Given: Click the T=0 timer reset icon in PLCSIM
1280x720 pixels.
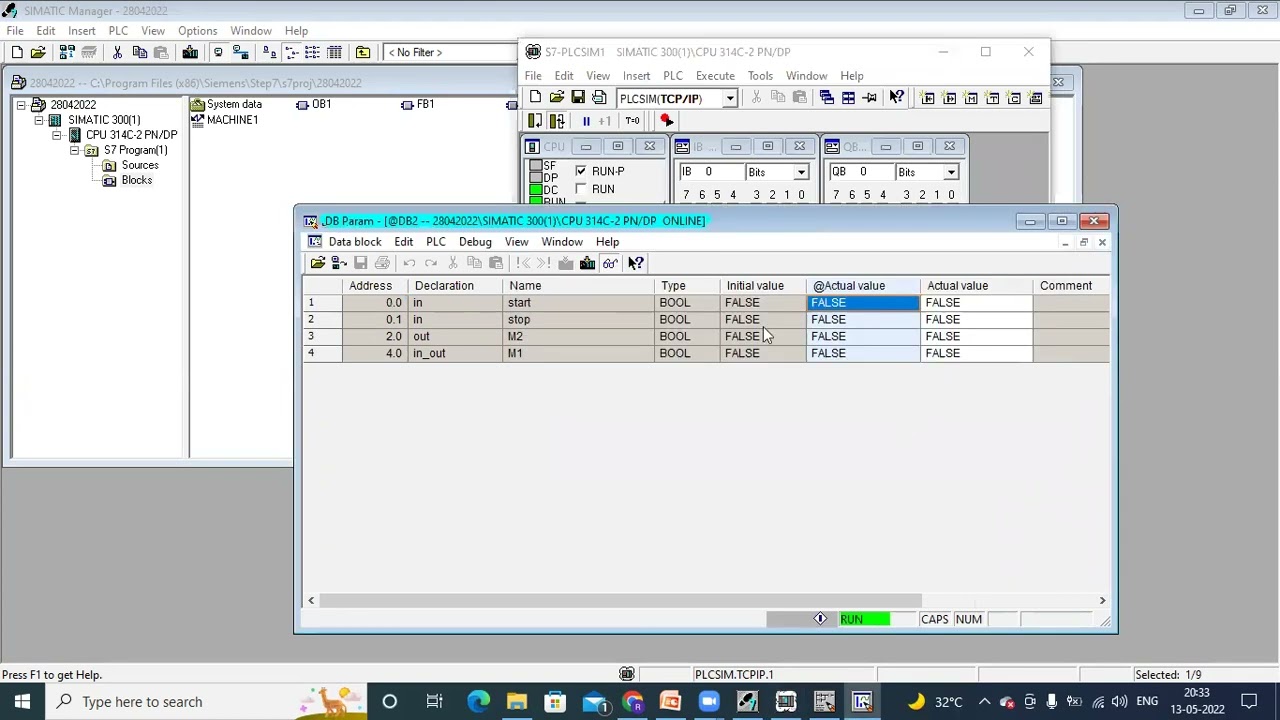Looking at the screenshot, I should click(x=632, y=121).
